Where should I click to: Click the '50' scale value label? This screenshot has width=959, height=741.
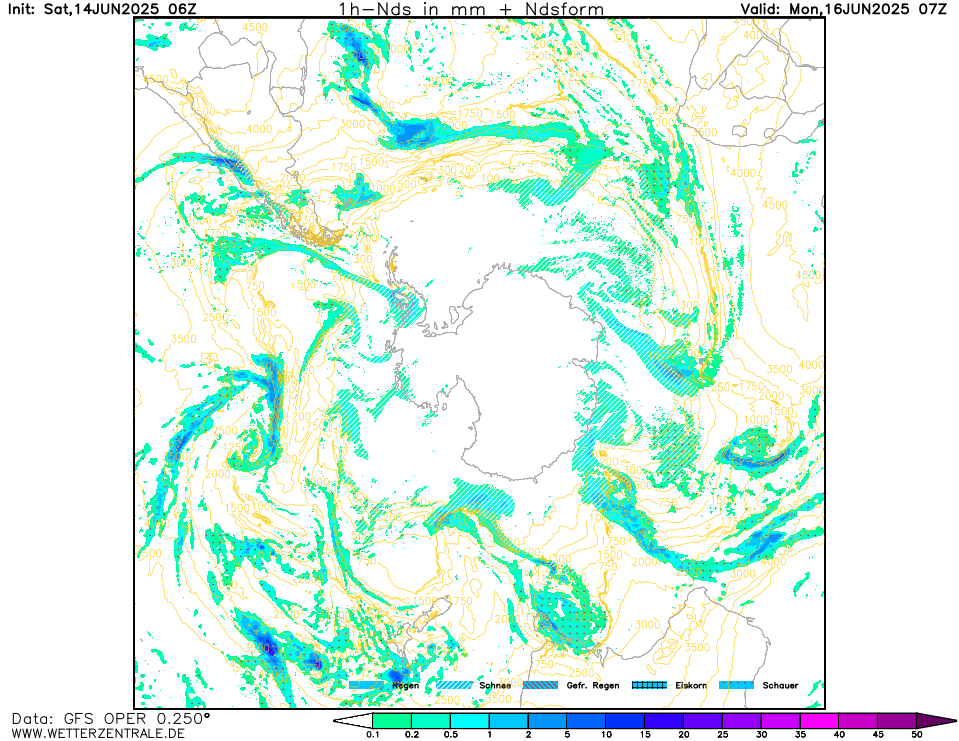[x=917, y=735]
